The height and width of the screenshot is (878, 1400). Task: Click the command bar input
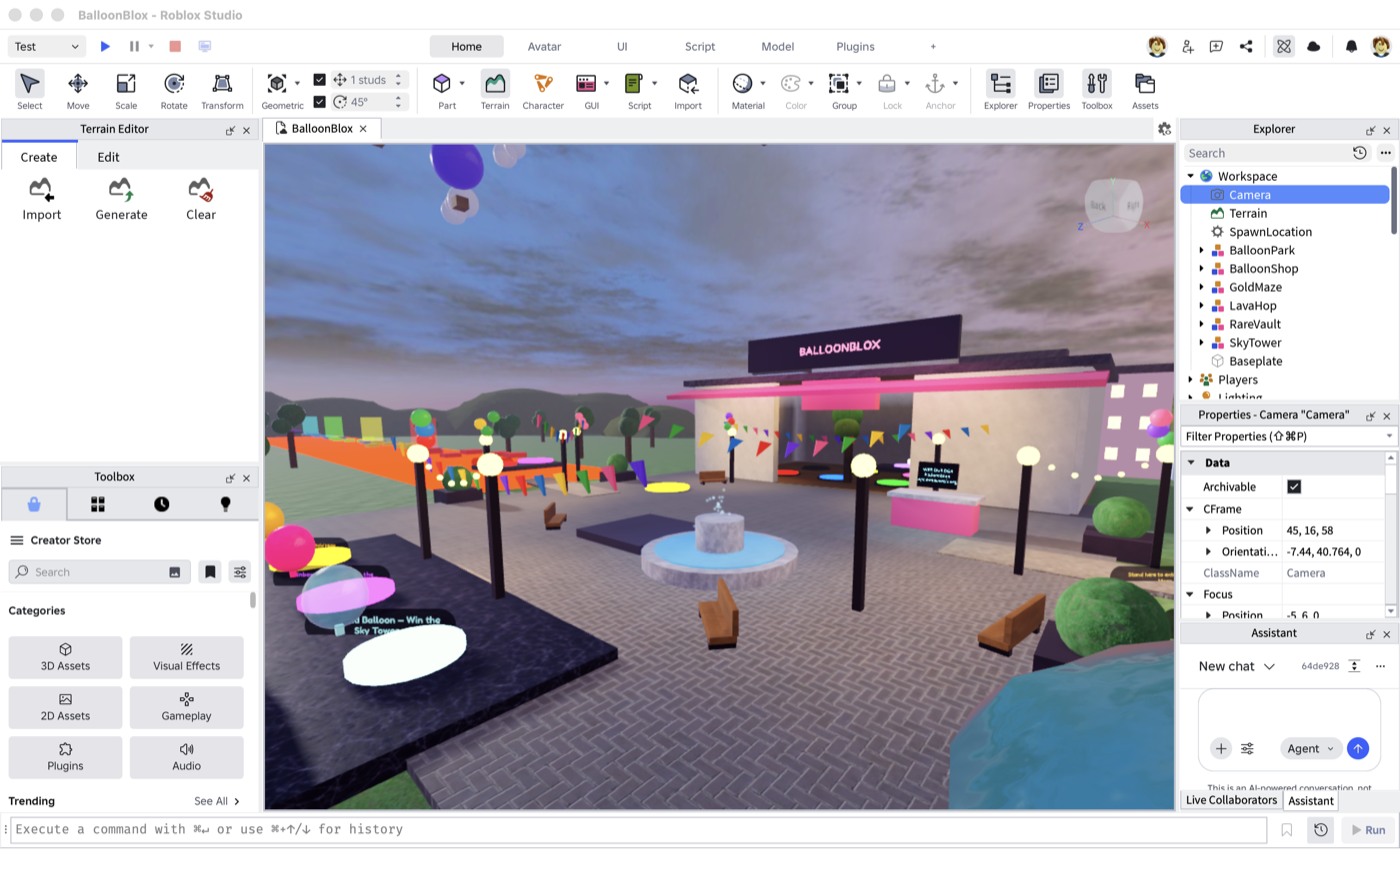coord(638,830)
